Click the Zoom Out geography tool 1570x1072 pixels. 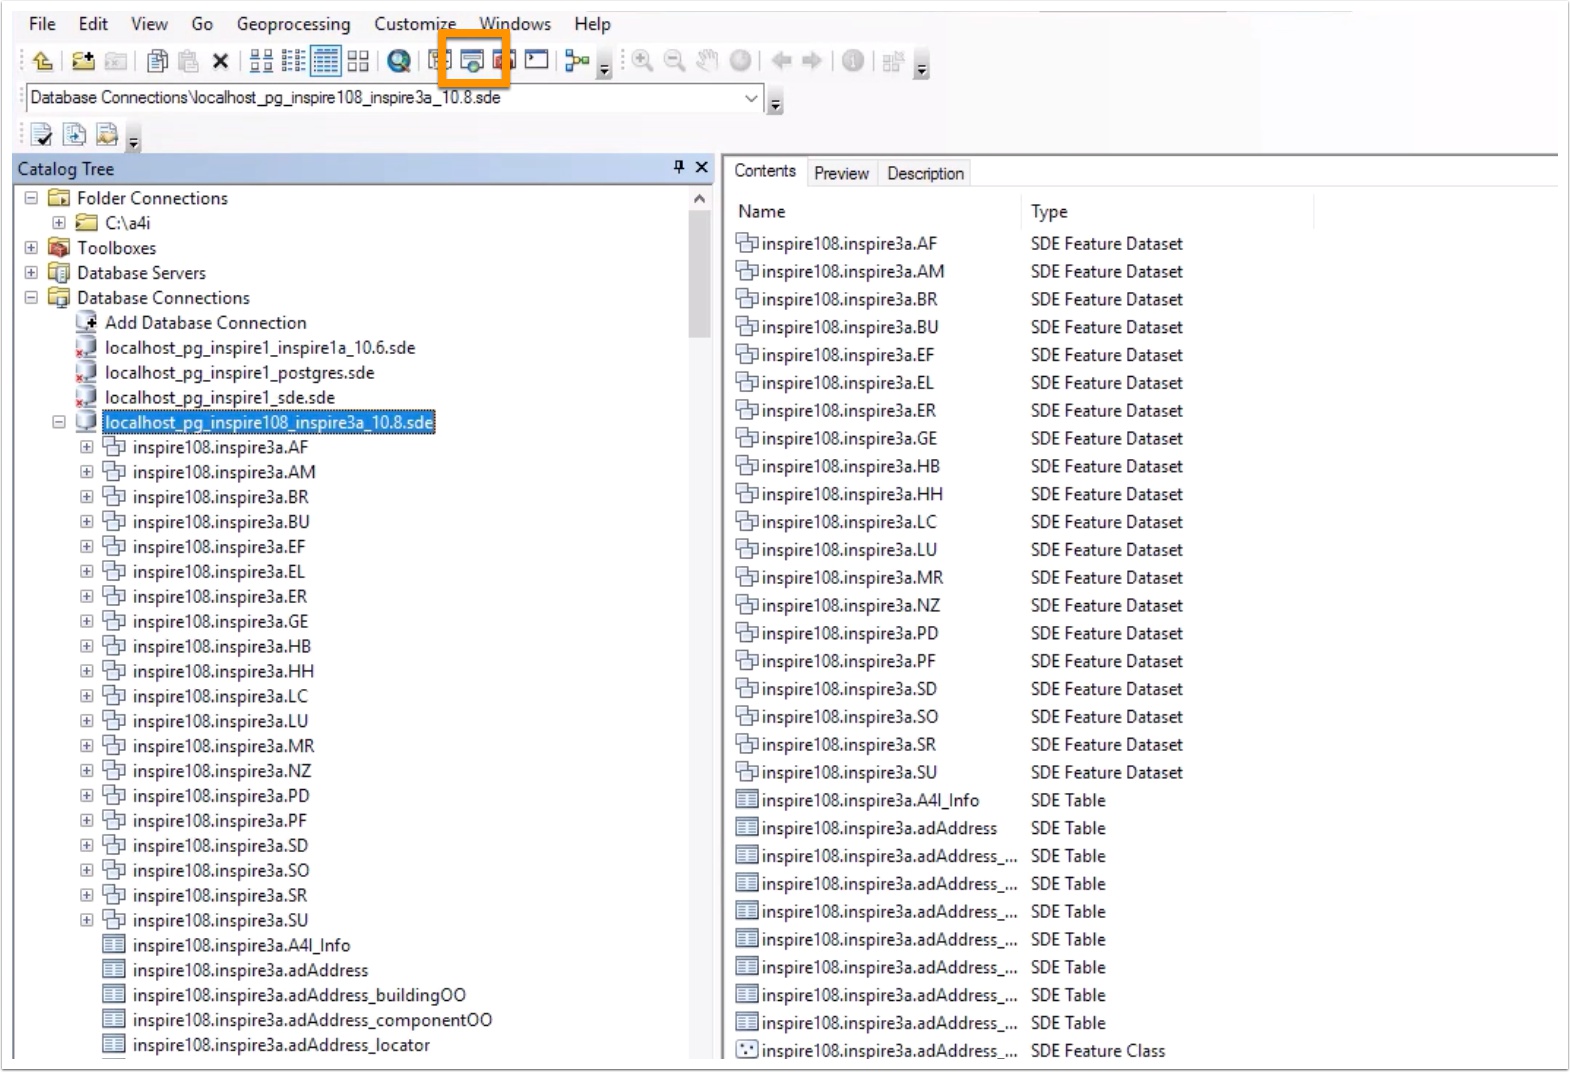click(675, 62)
